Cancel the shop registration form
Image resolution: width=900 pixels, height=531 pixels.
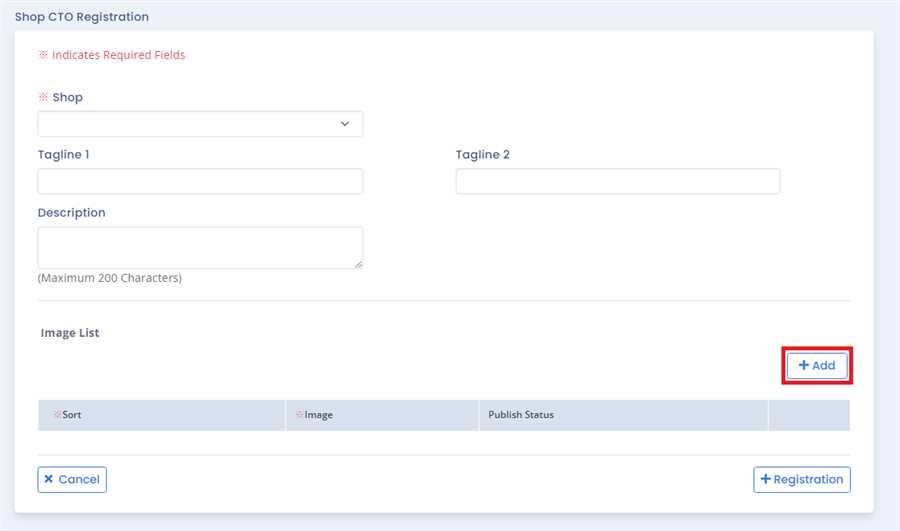pyautogui.click(x=72, y=480)
